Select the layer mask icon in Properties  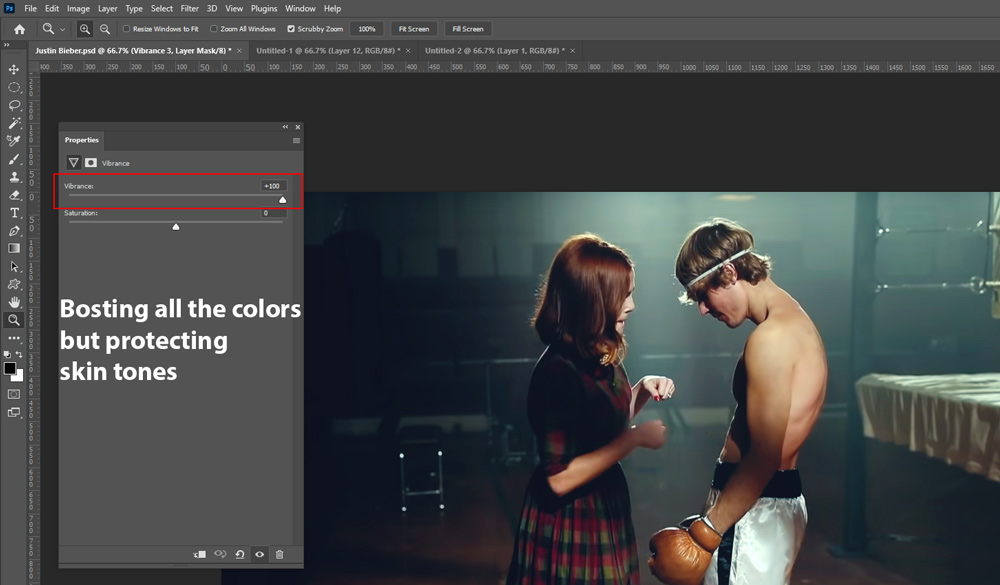[x=91, y=163]
